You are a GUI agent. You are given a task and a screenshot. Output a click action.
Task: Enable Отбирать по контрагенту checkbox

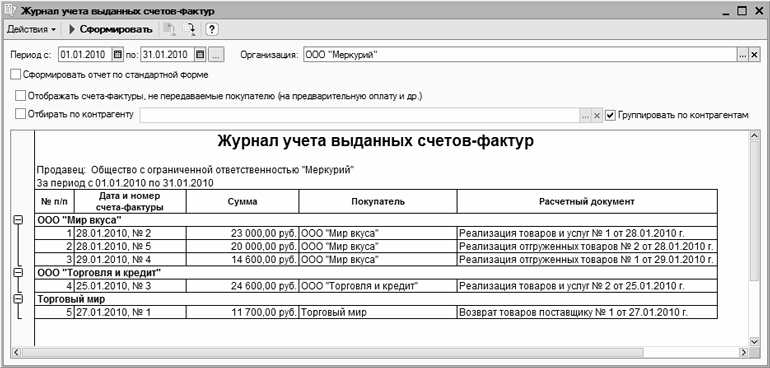20,114
